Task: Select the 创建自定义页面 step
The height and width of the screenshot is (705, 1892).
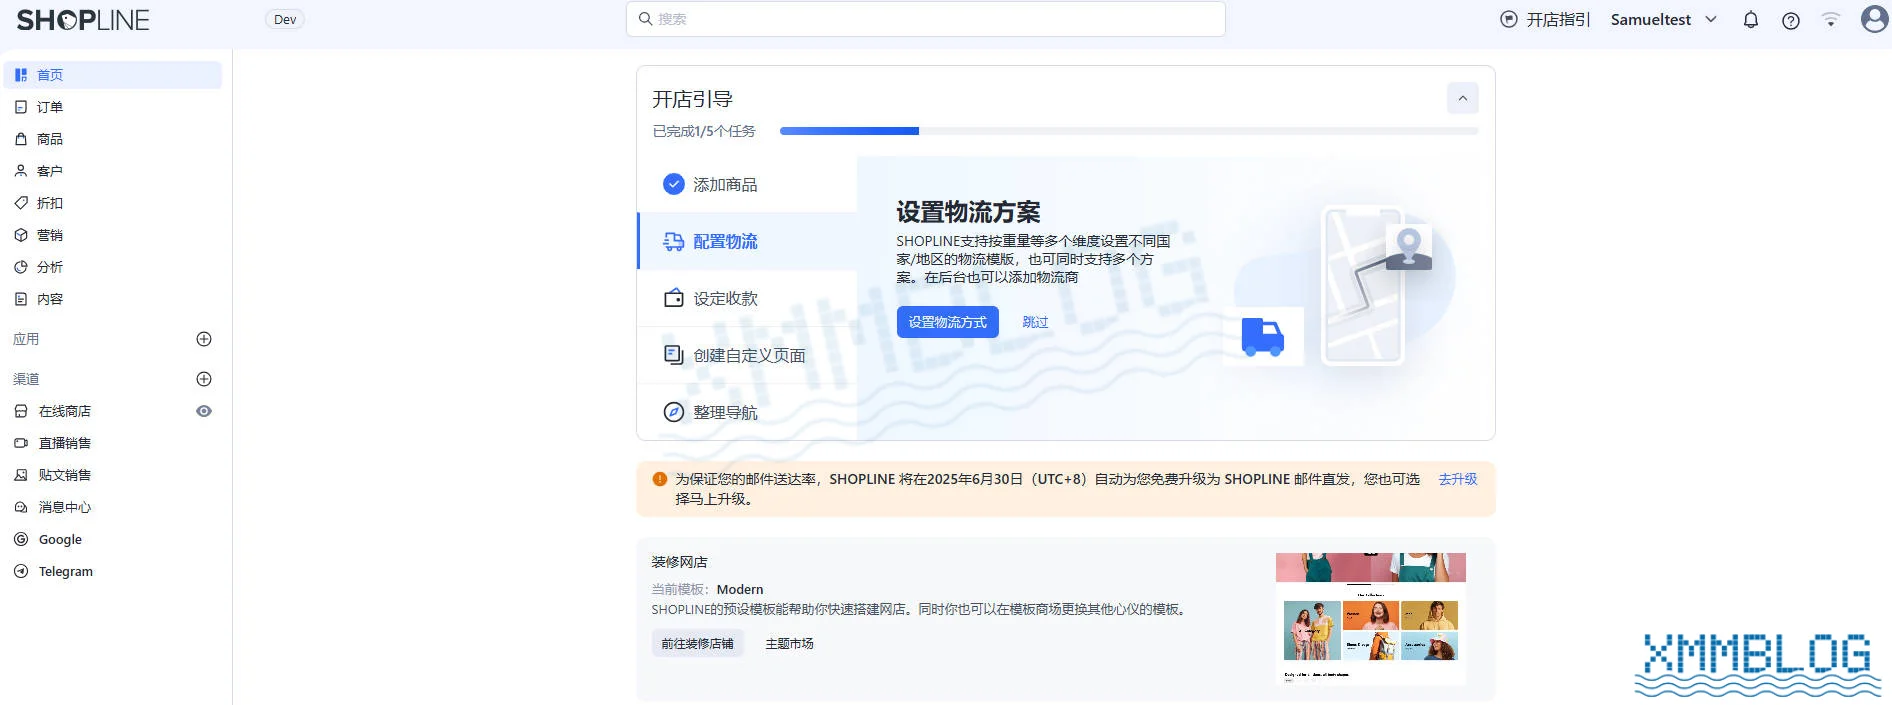Action: (747, 355)
